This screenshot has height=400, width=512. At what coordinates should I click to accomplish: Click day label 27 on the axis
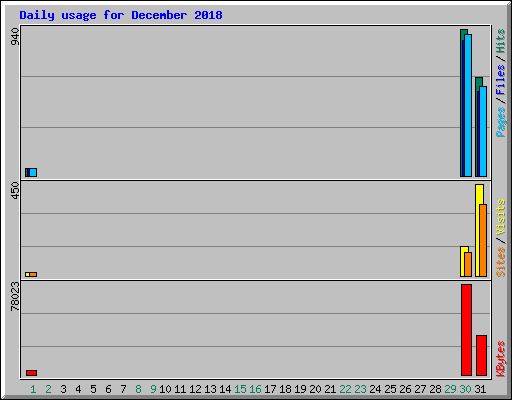420,389
